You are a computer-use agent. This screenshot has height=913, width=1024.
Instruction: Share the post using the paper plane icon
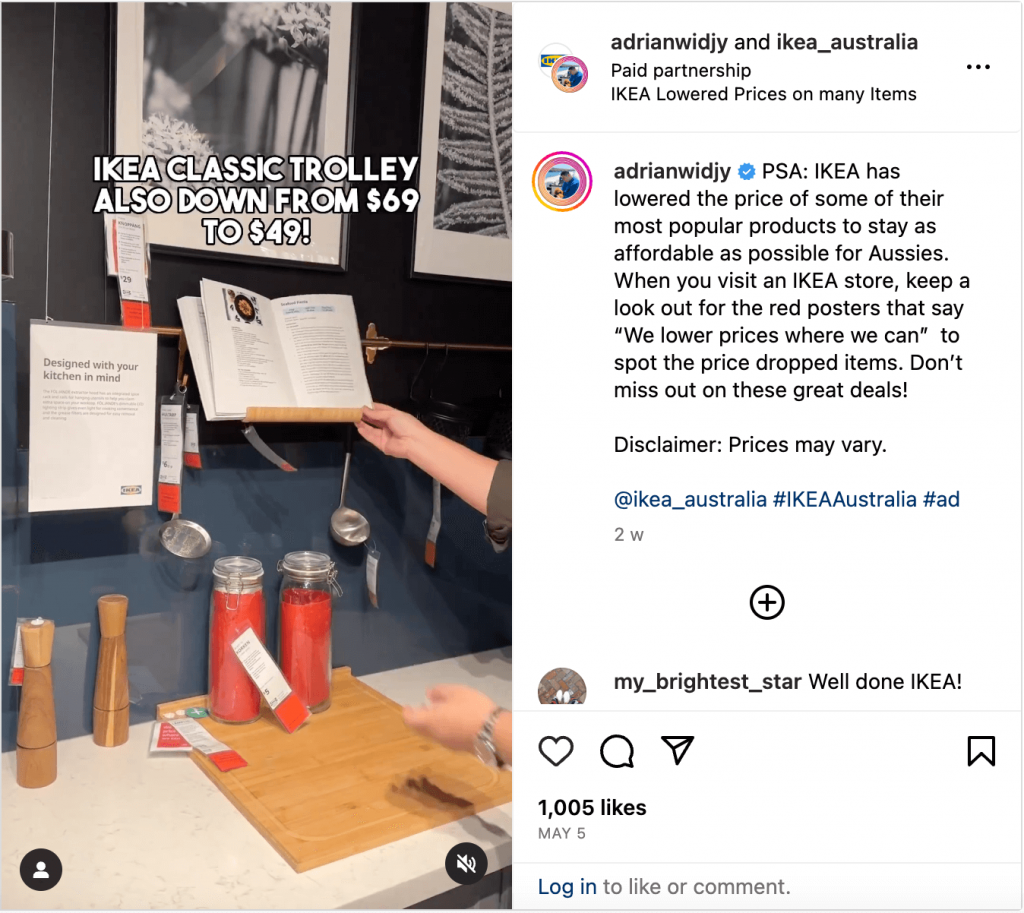pyautogui.click(x=677, y=750)
